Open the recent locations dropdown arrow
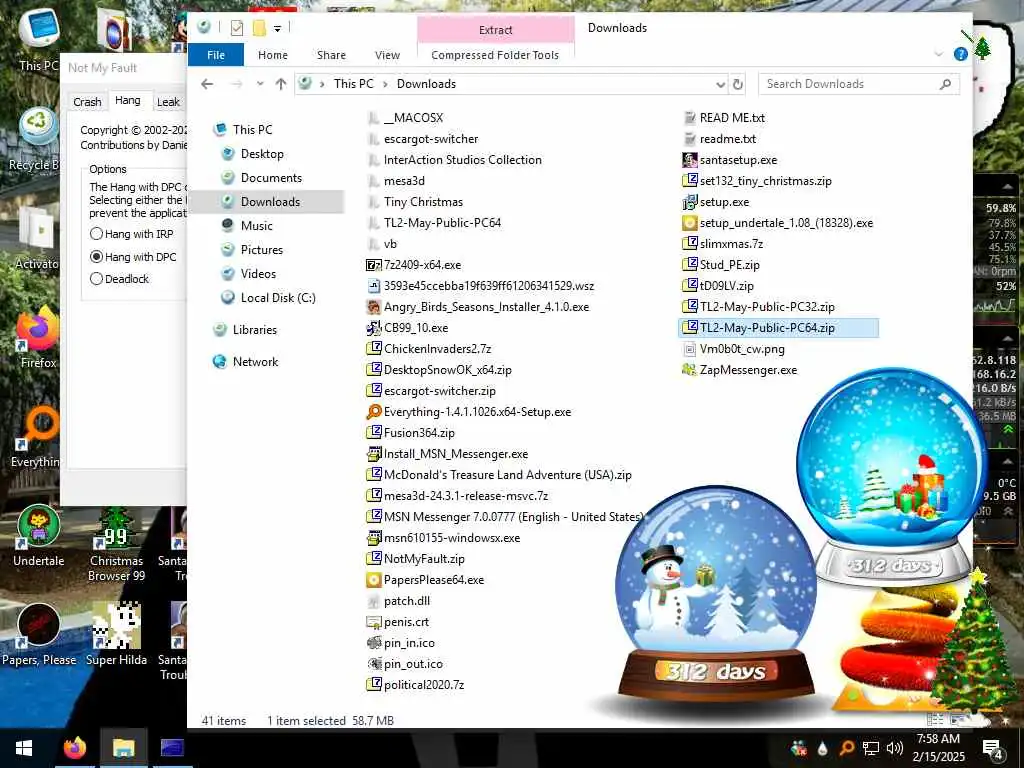1024x768 pixels. pyautogui.click(x=260, y=84)
